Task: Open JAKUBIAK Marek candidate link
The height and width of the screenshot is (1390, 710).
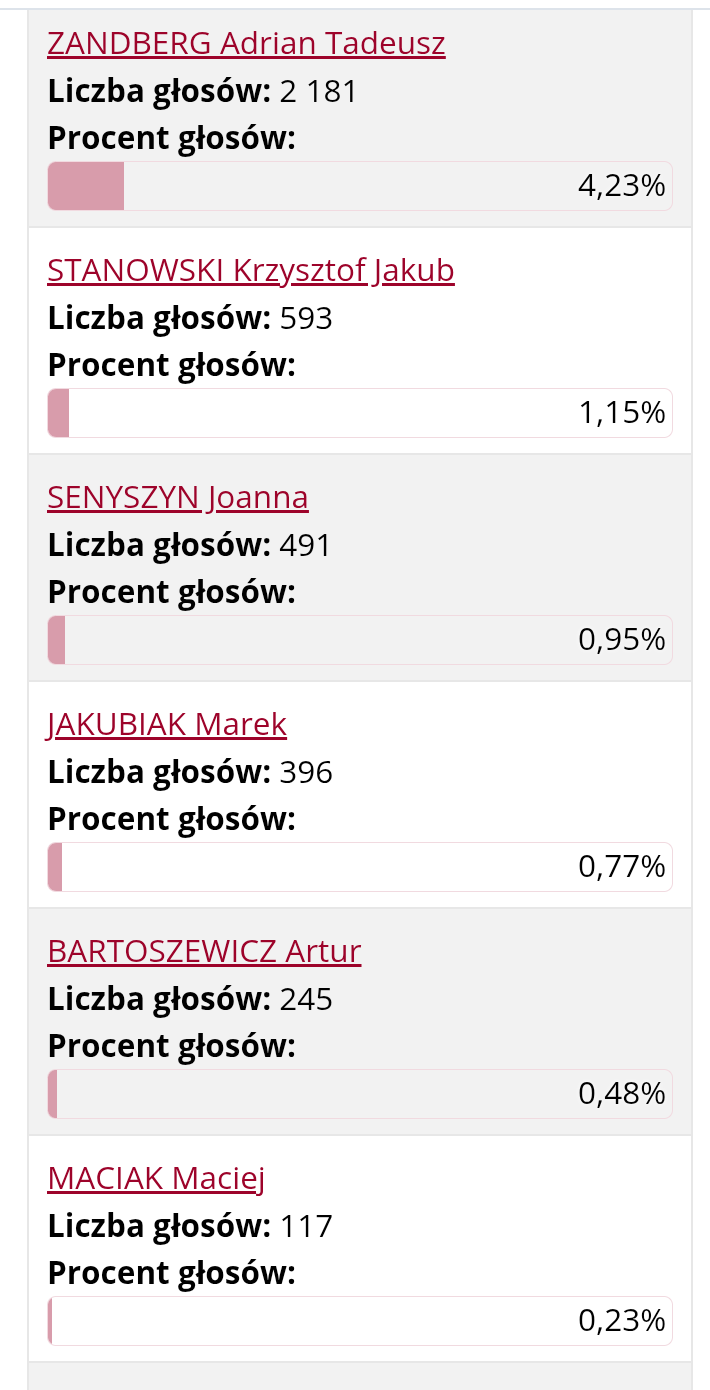Action: (x=167, y=725)
